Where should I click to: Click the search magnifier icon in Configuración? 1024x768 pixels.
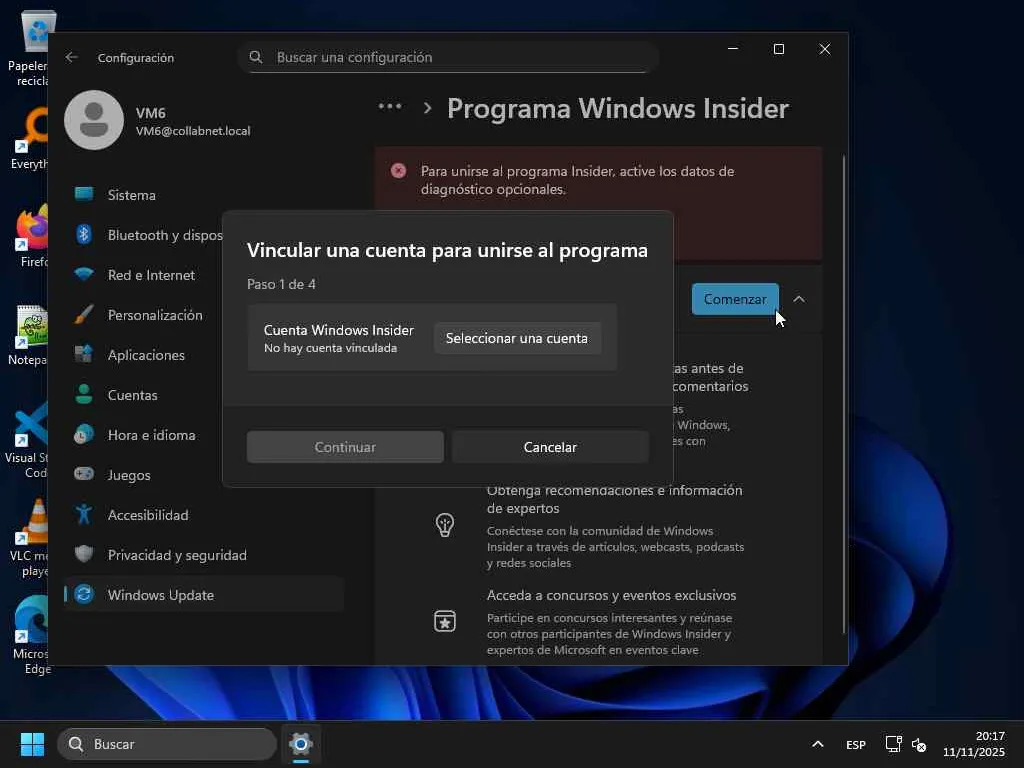[x=256, y=57]
